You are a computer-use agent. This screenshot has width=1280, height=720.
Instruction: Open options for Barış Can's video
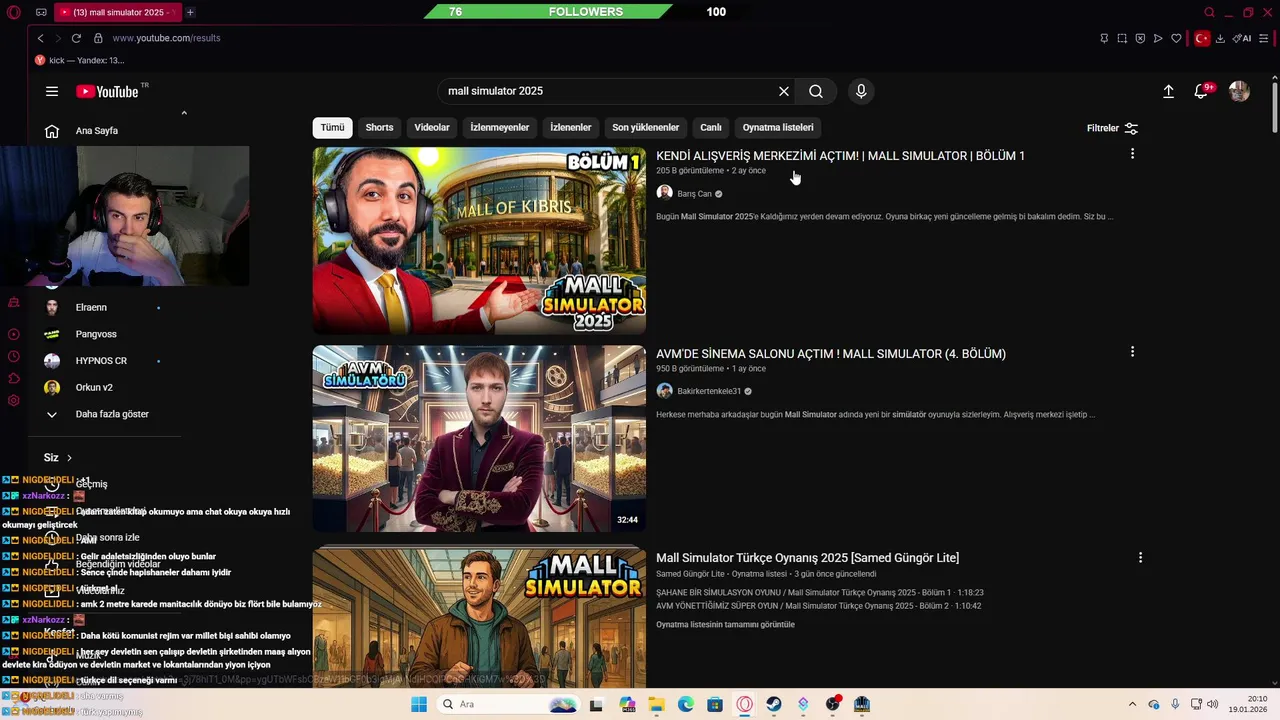[1132, 154]
